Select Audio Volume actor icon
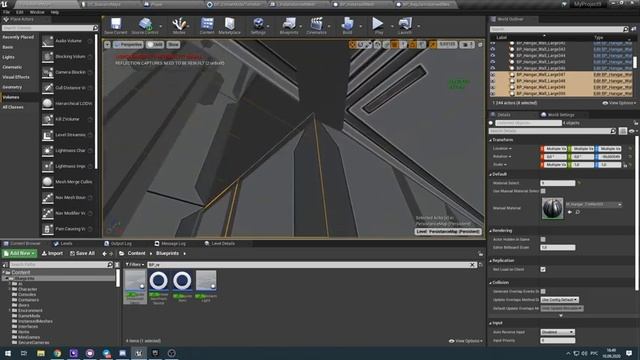The width and height of the screenshot is (640, 360). pyautogui.click(x=48, y=41)
